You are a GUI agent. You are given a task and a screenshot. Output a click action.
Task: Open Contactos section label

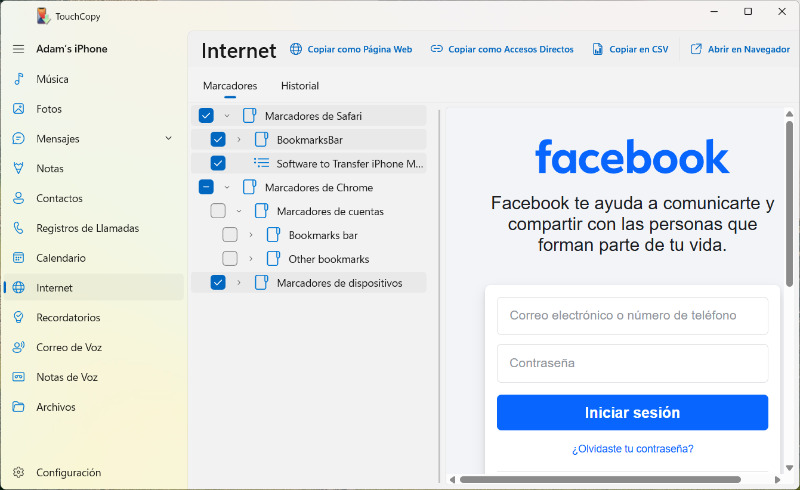[x=59, y=198]
